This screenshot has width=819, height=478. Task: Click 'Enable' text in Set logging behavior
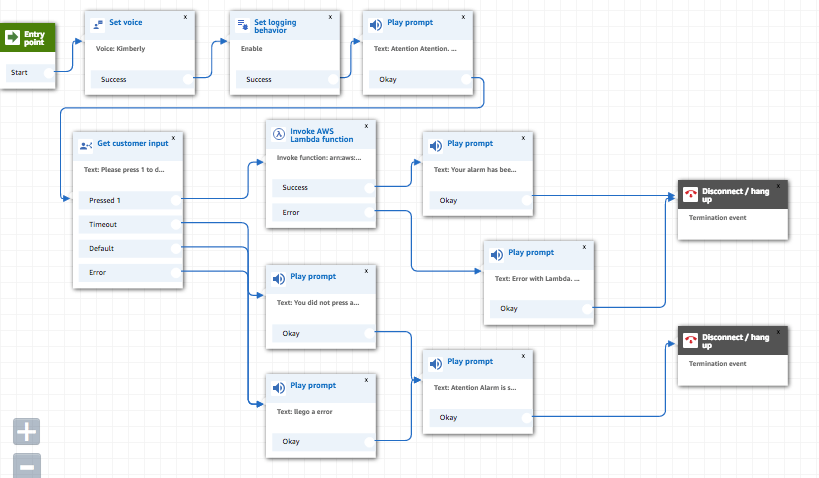click(252, 49)
